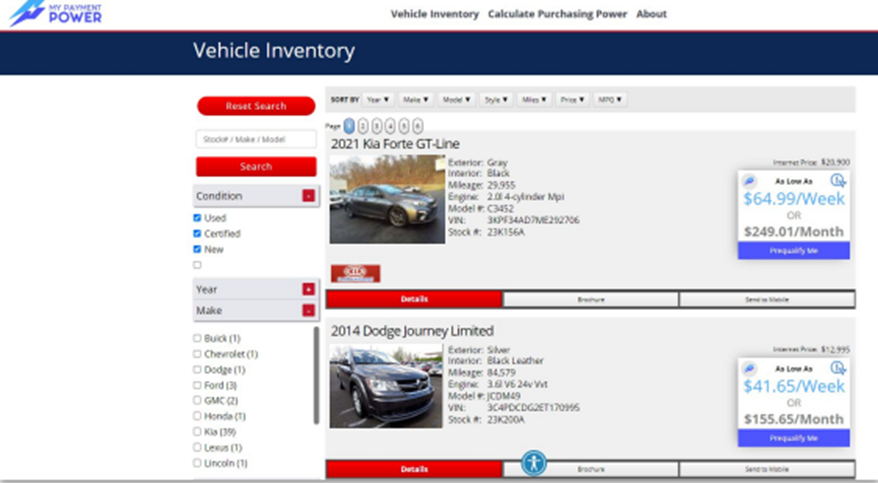Click the Make list scrollbar

(x=316, y=375)
